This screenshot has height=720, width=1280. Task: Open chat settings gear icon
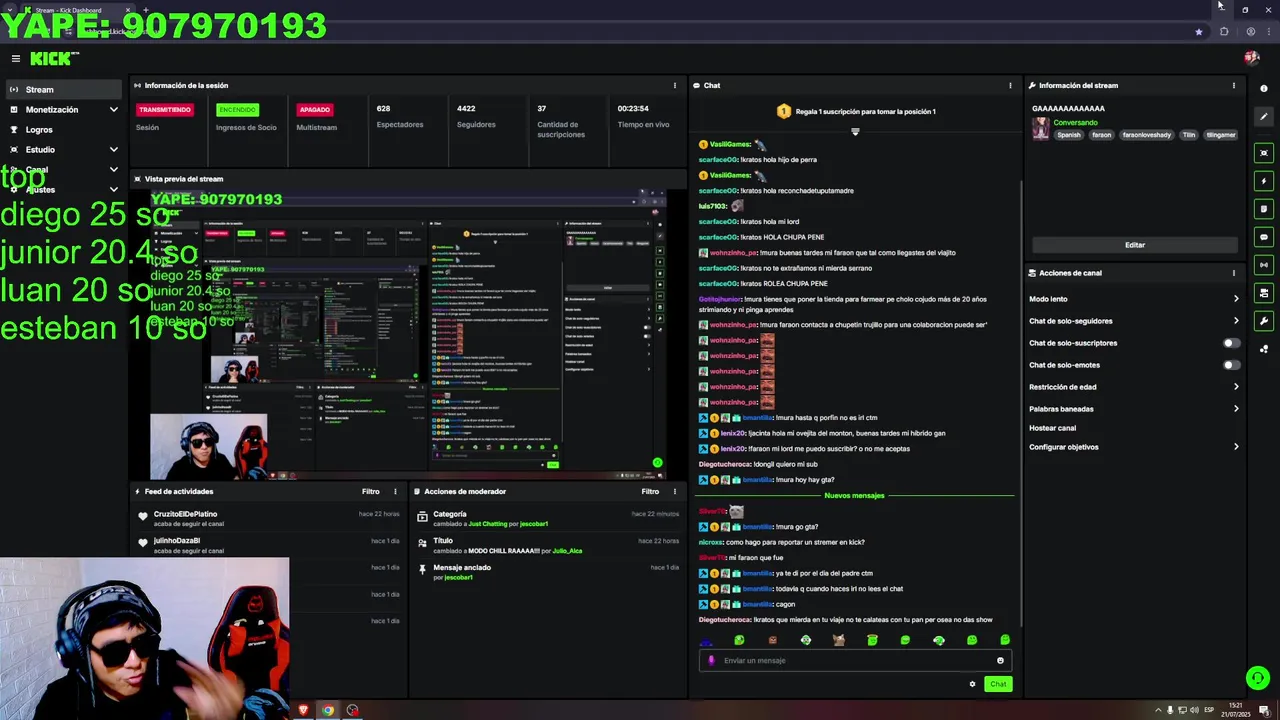(x=972, y=684)
